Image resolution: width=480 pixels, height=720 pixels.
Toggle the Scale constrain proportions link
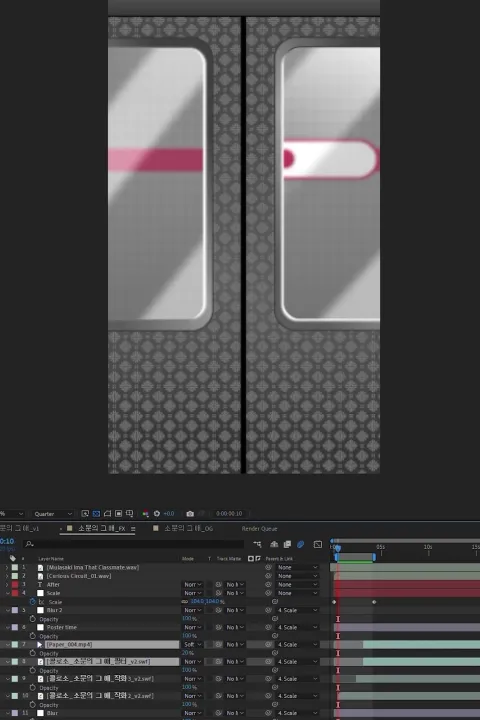[185, 602]
